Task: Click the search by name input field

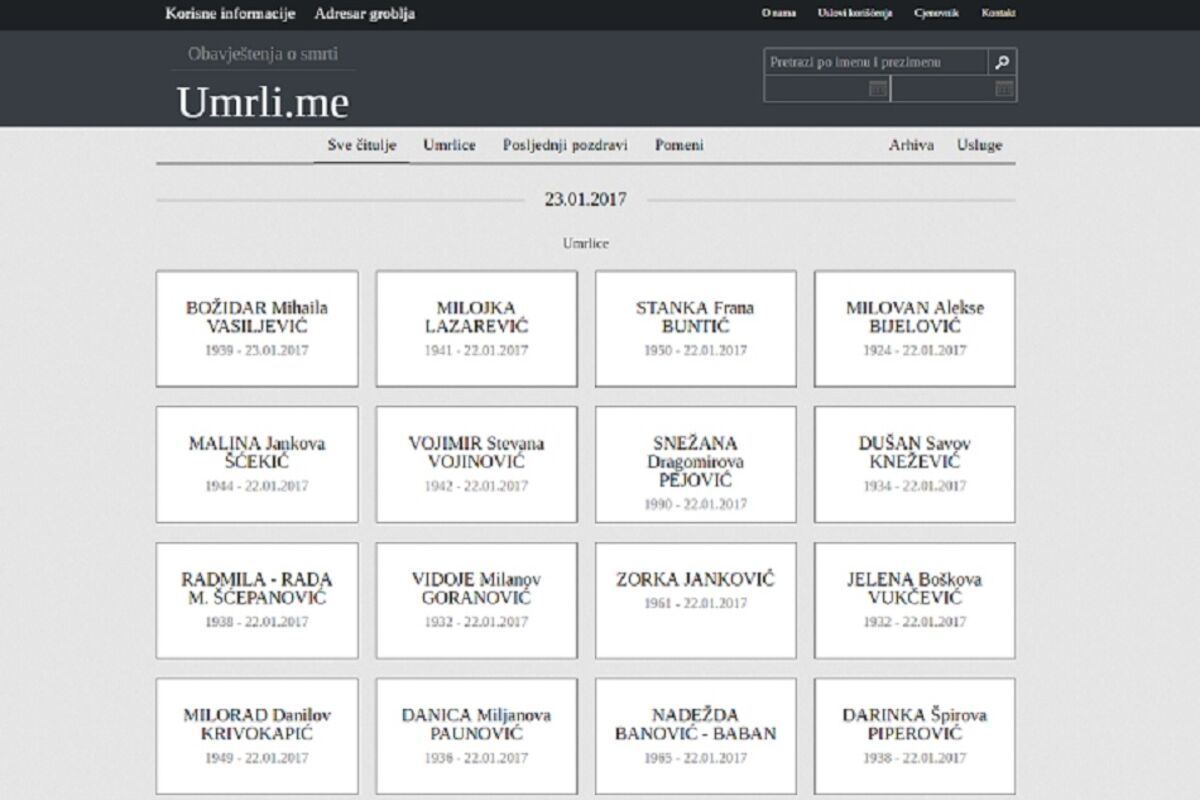Action: pos(876,62)
